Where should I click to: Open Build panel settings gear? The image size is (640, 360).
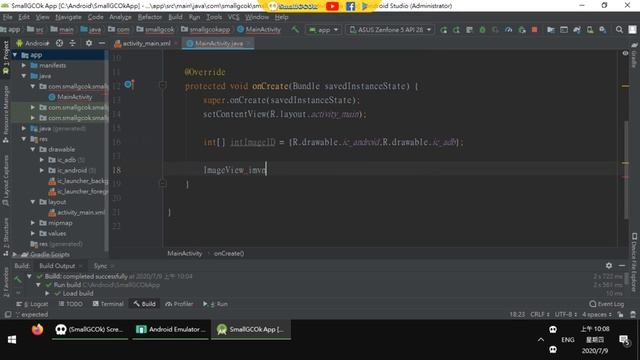click(x=609, y=266)
